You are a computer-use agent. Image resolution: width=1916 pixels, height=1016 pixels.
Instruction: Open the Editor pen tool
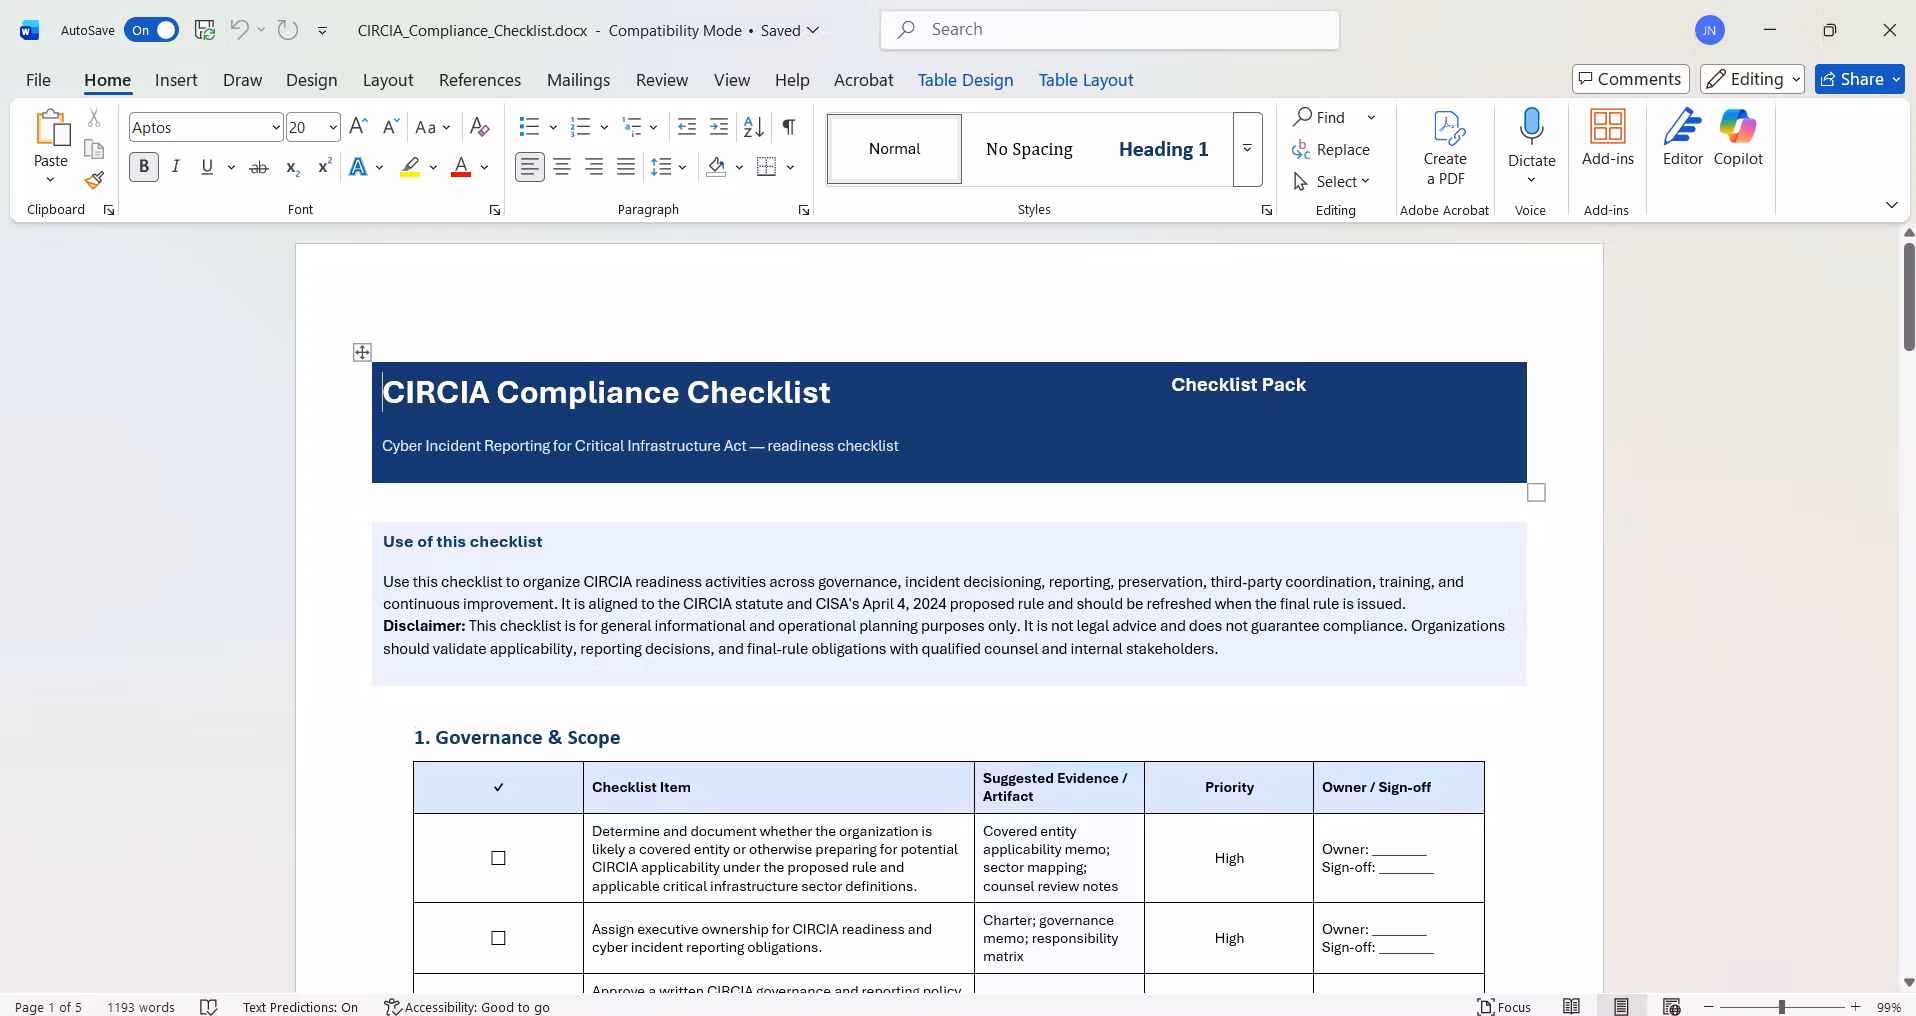[1682, 138]
